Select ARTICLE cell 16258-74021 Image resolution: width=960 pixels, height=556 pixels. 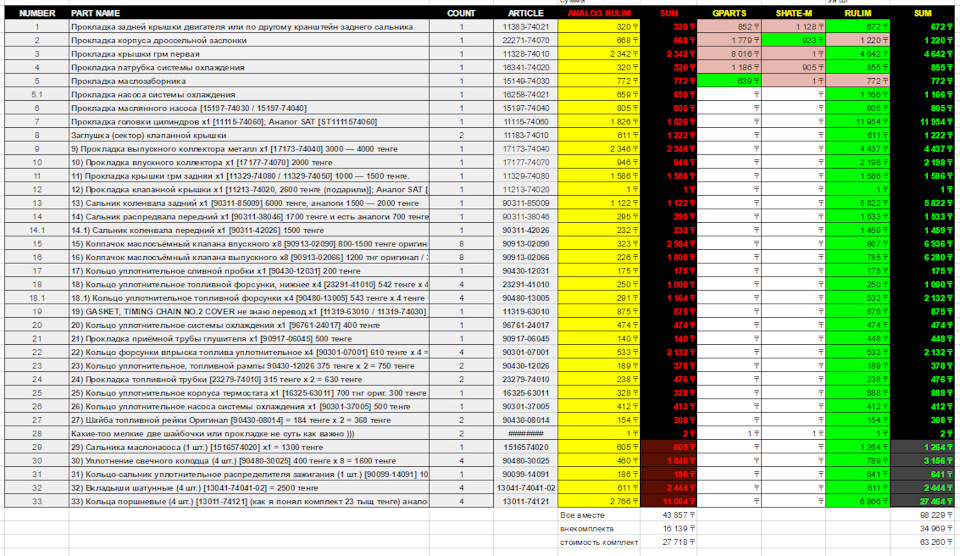click(x=525, y=94)
